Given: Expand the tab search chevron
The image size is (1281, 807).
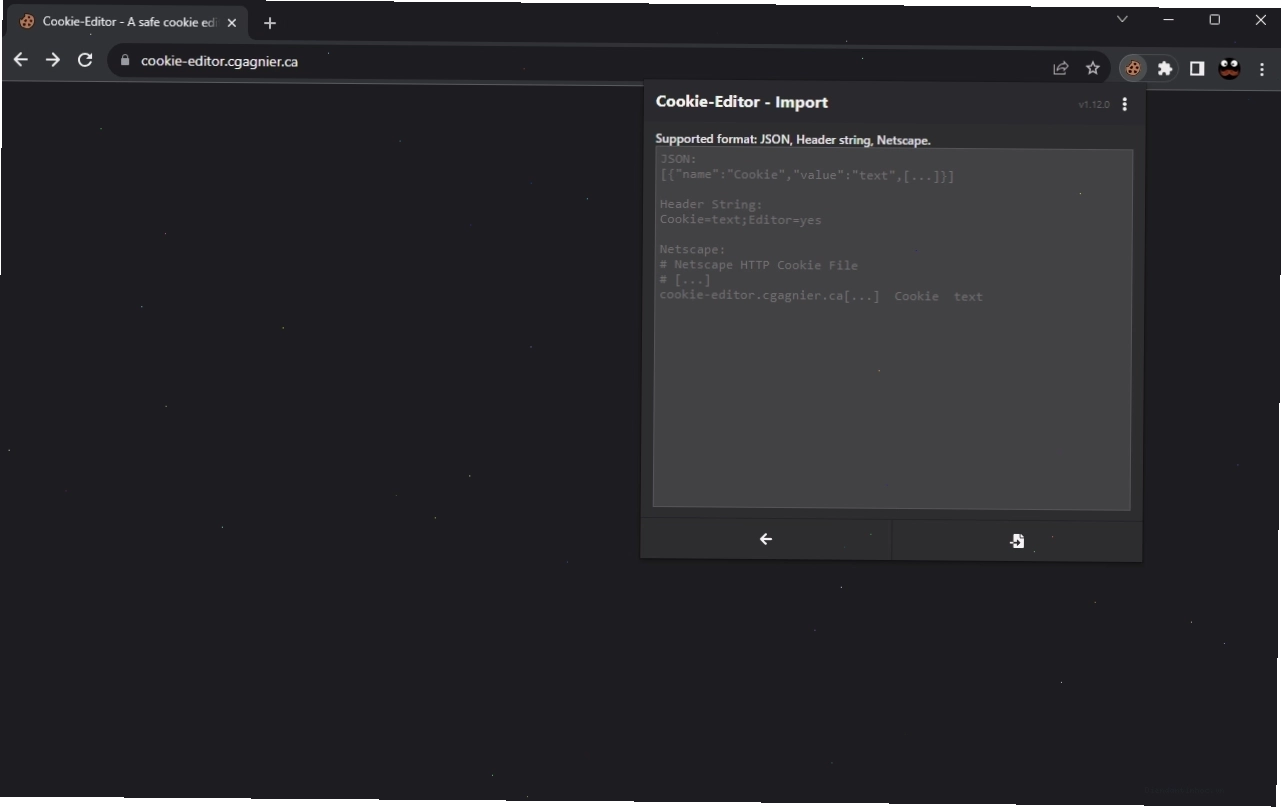Looking at the screenshot, I should click(x=1122, y=19).
